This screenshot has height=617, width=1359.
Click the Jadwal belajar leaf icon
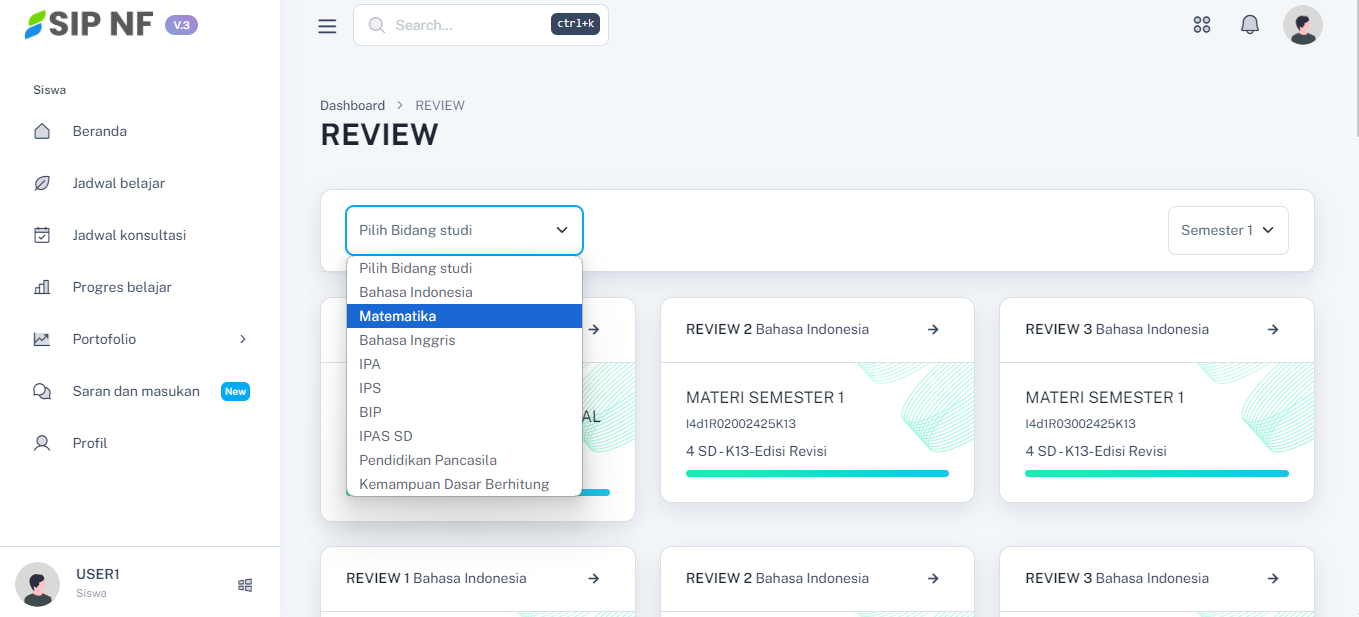42,183
